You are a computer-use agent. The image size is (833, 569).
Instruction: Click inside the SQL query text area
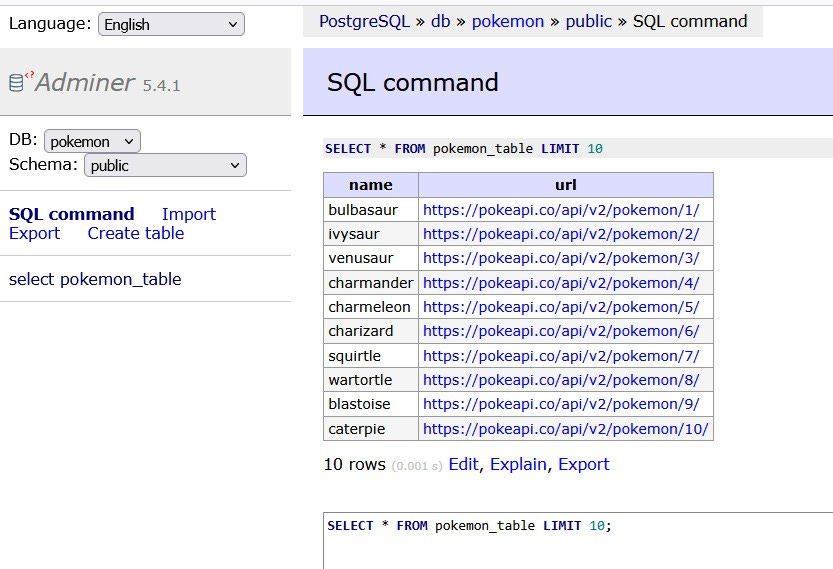click(x=578, y=541)
